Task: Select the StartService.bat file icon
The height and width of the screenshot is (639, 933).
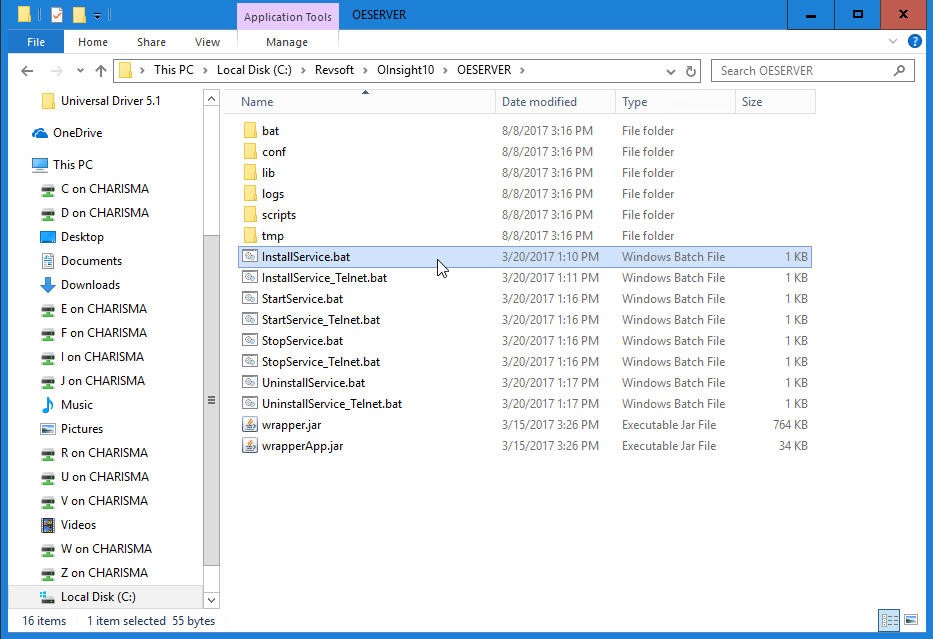Action: pos(250,299)
